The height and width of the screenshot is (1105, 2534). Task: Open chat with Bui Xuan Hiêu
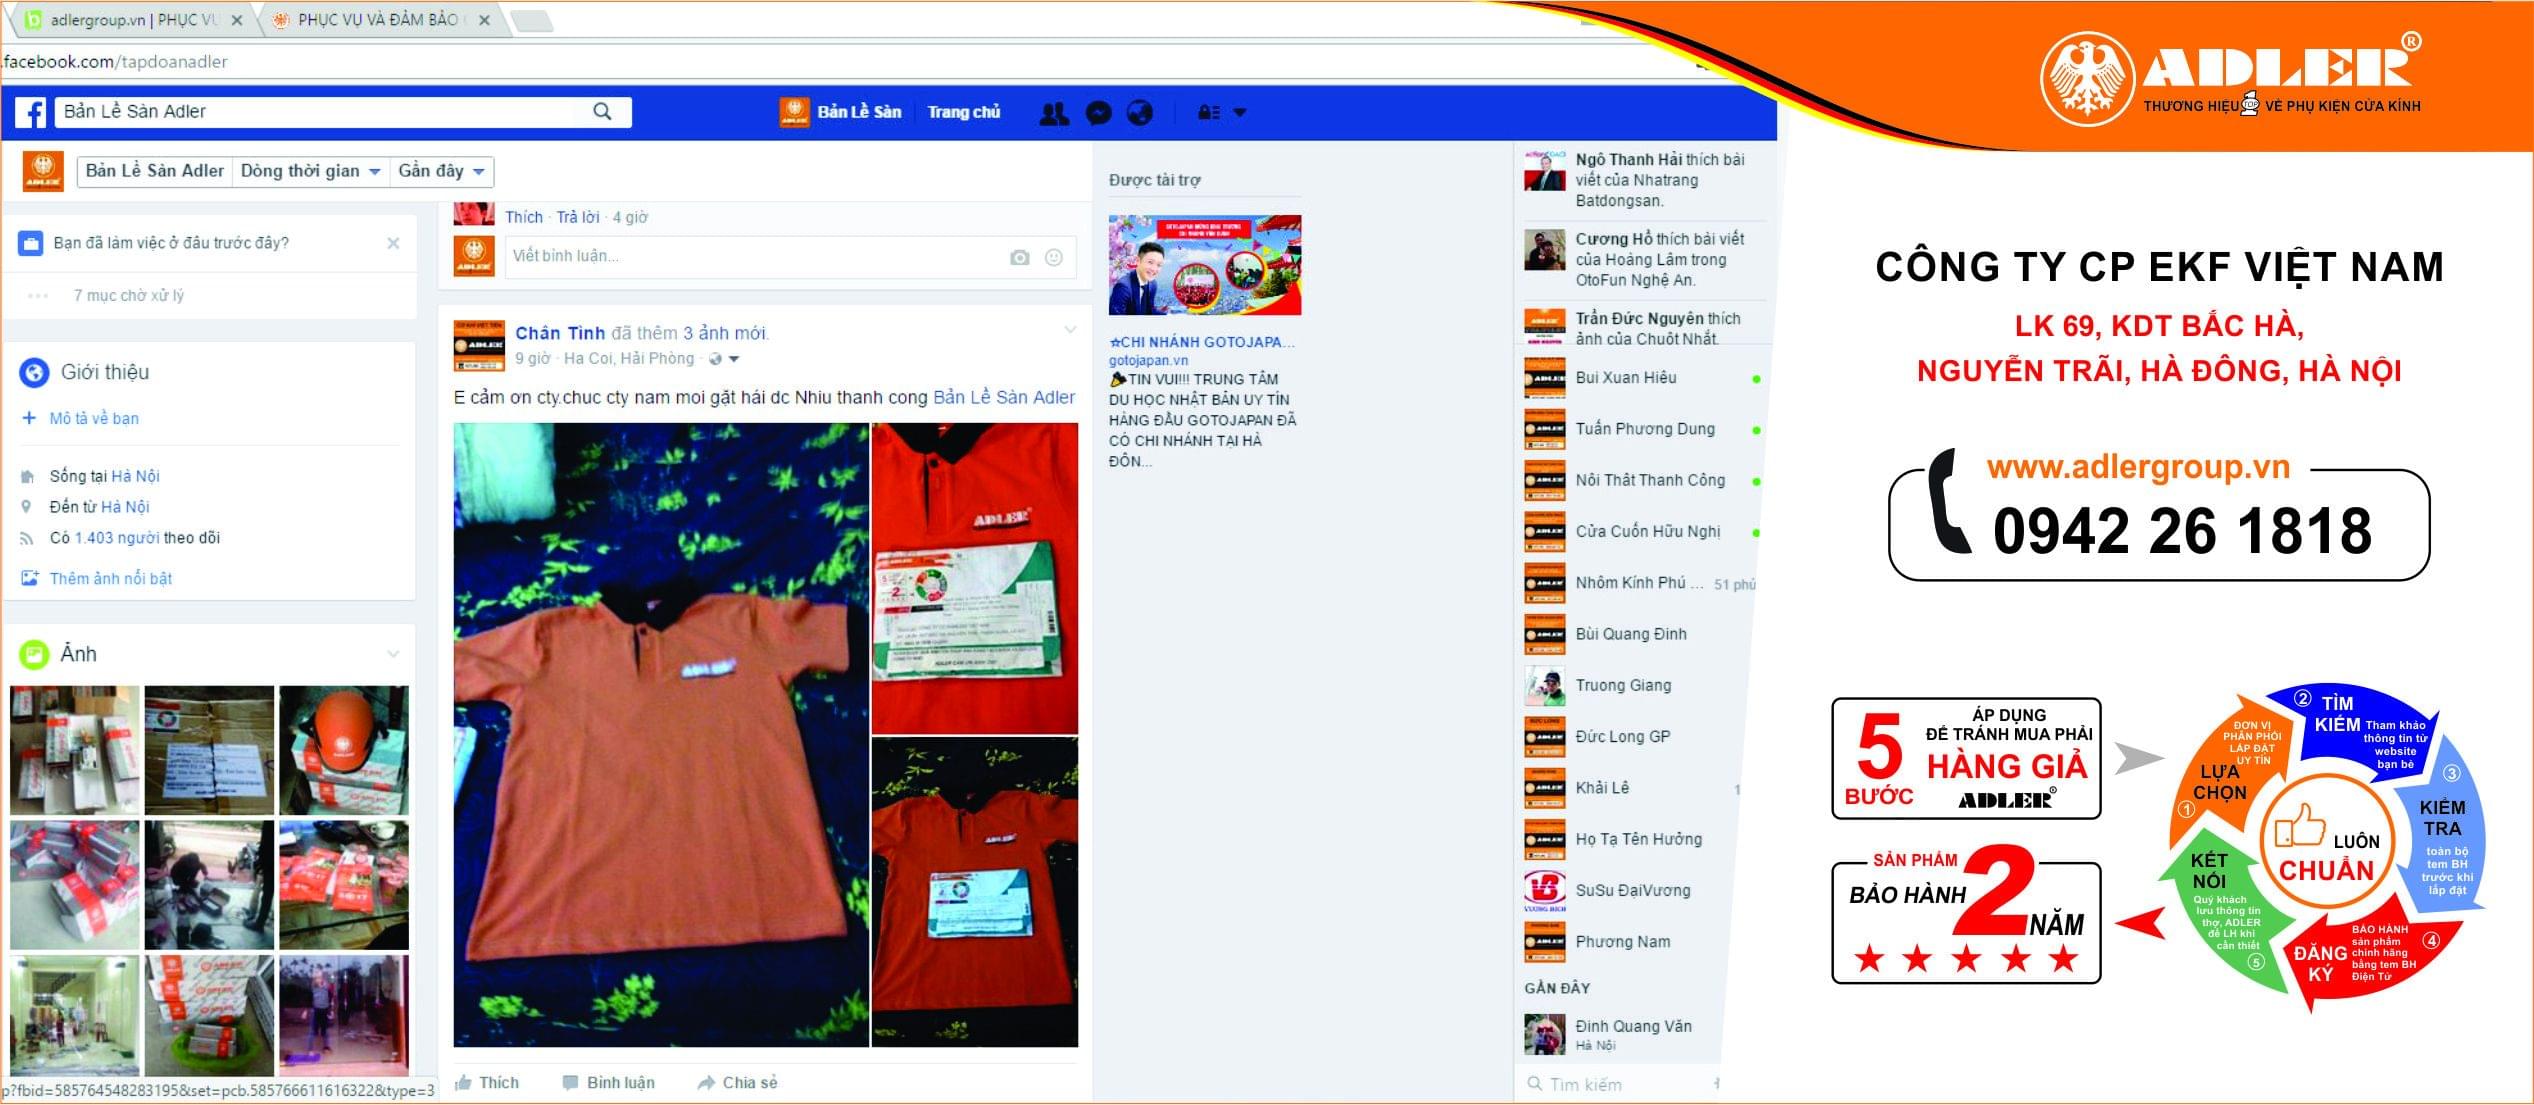[x=1642, y=378]
